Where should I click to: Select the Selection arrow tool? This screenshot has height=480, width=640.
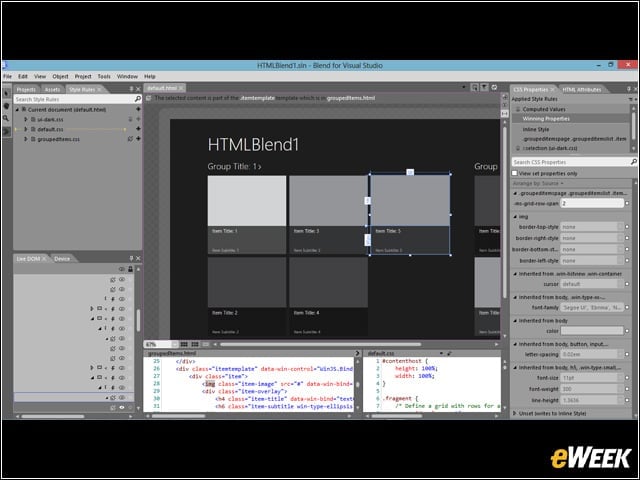(x=6, y=93)
